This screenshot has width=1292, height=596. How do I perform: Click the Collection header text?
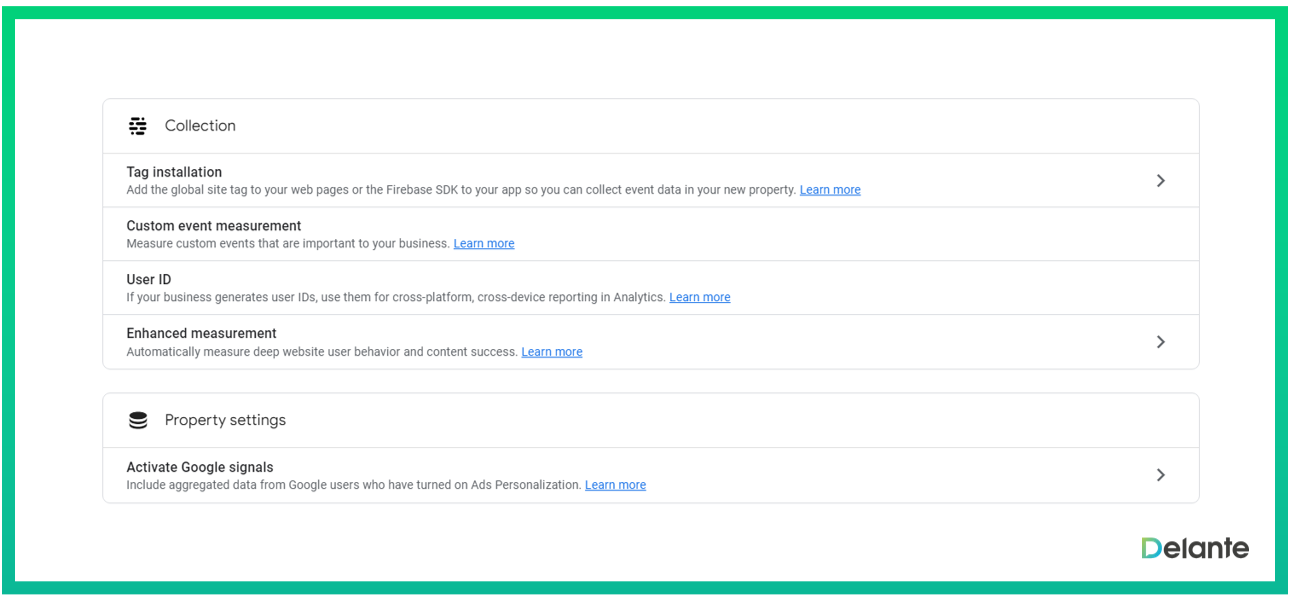pos(200,126)
